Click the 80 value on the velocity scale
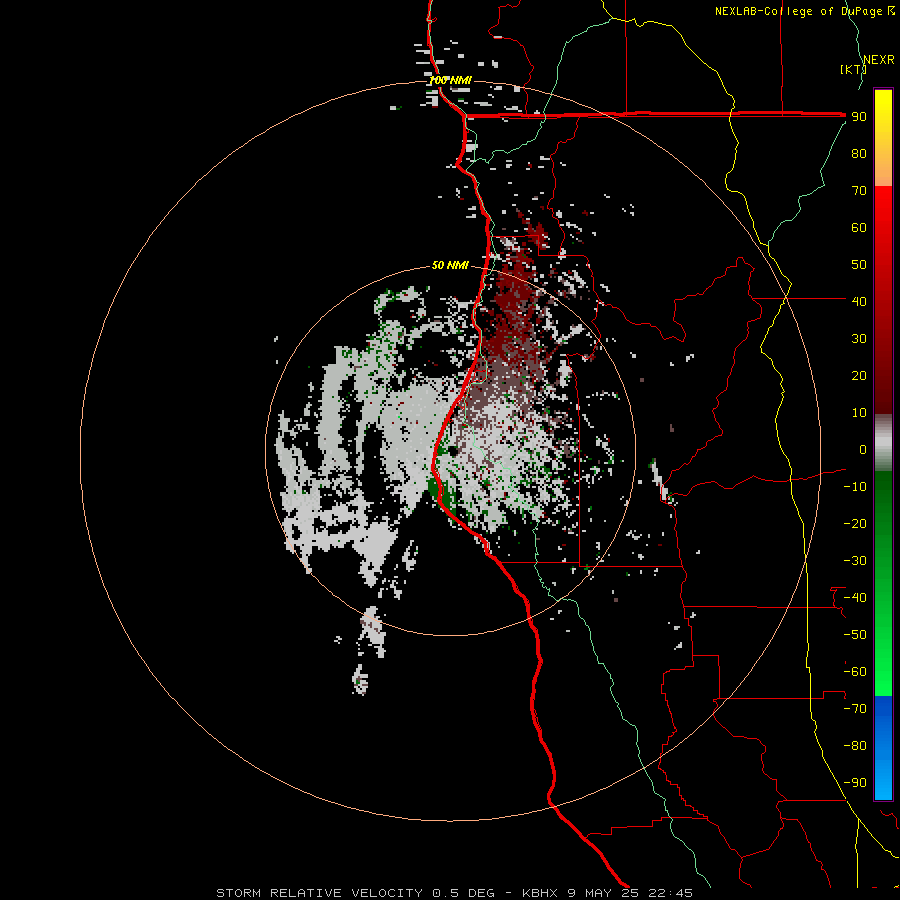The image size is (900, 900). pyautogui.click(x=859, y=154)
